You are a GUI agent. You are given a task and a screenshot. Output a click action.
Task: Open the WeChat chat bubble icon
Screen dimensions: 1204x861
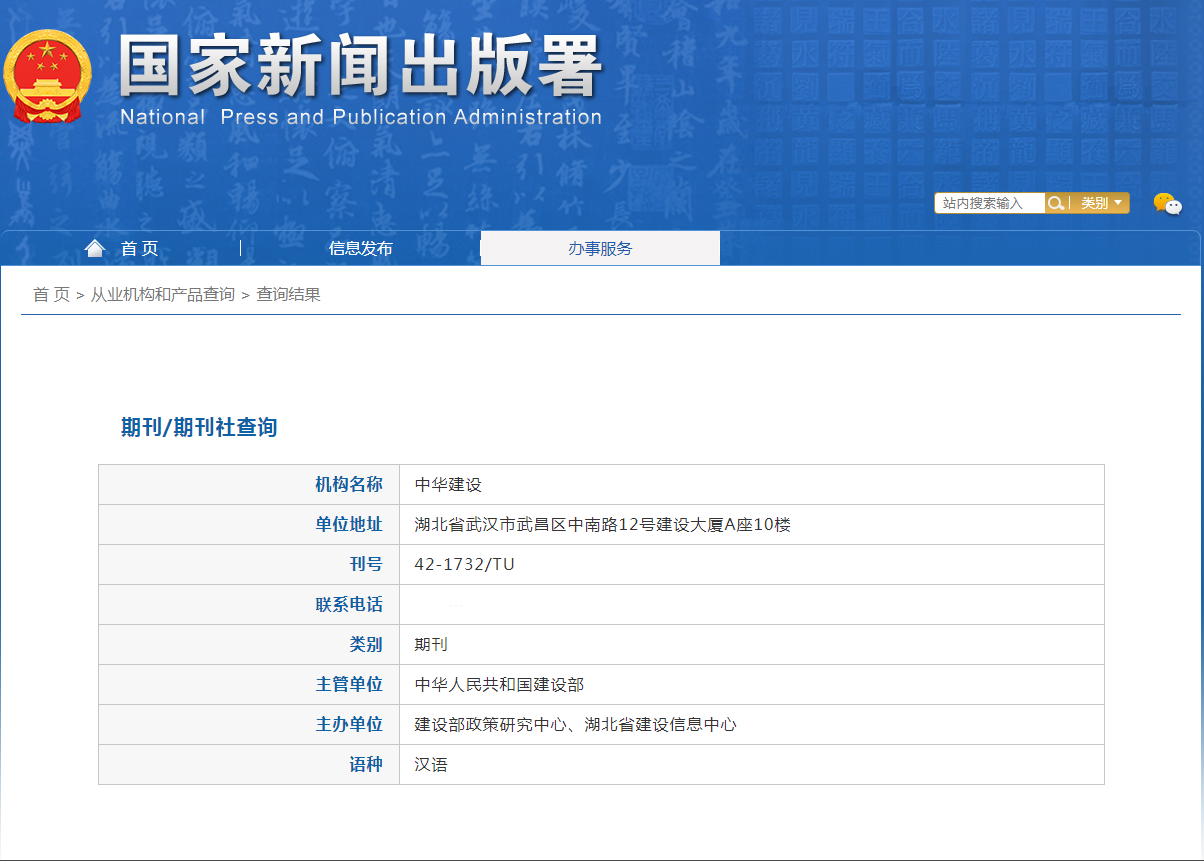tap(1166, 204)
